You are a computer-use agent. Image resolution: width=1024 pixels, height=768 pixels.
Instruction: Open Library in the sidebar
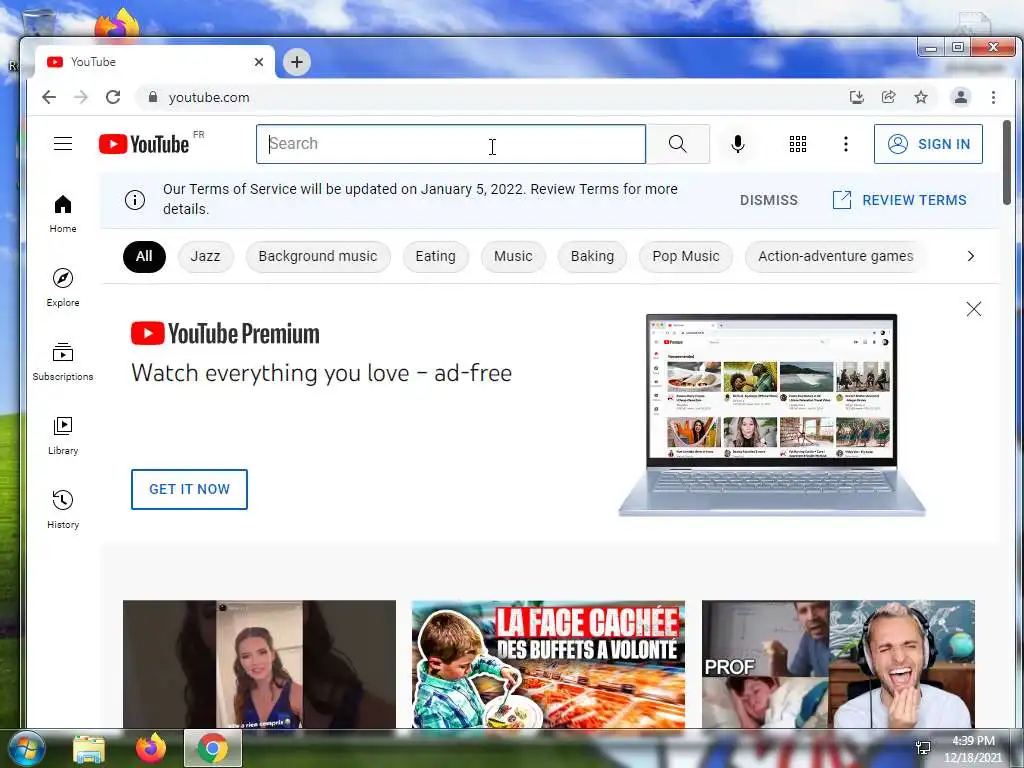click(x=63, y=436)
